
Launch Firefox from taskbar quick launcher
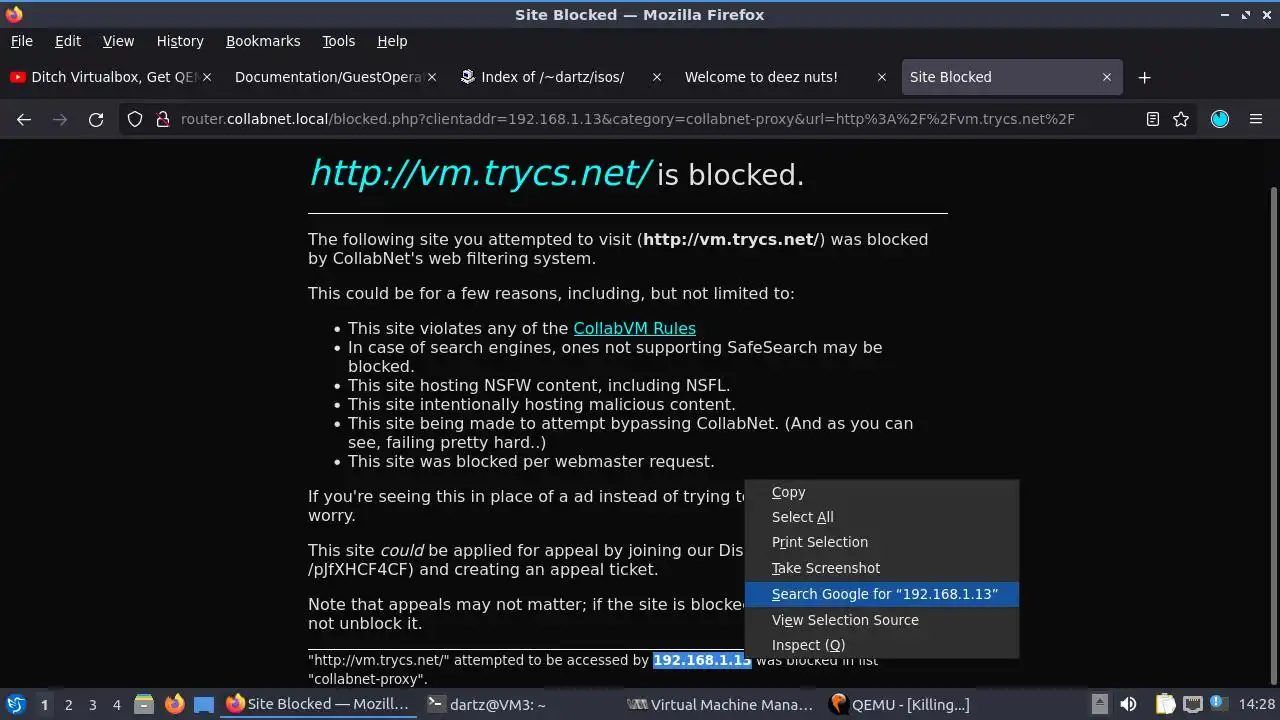[x=174, y=704]
